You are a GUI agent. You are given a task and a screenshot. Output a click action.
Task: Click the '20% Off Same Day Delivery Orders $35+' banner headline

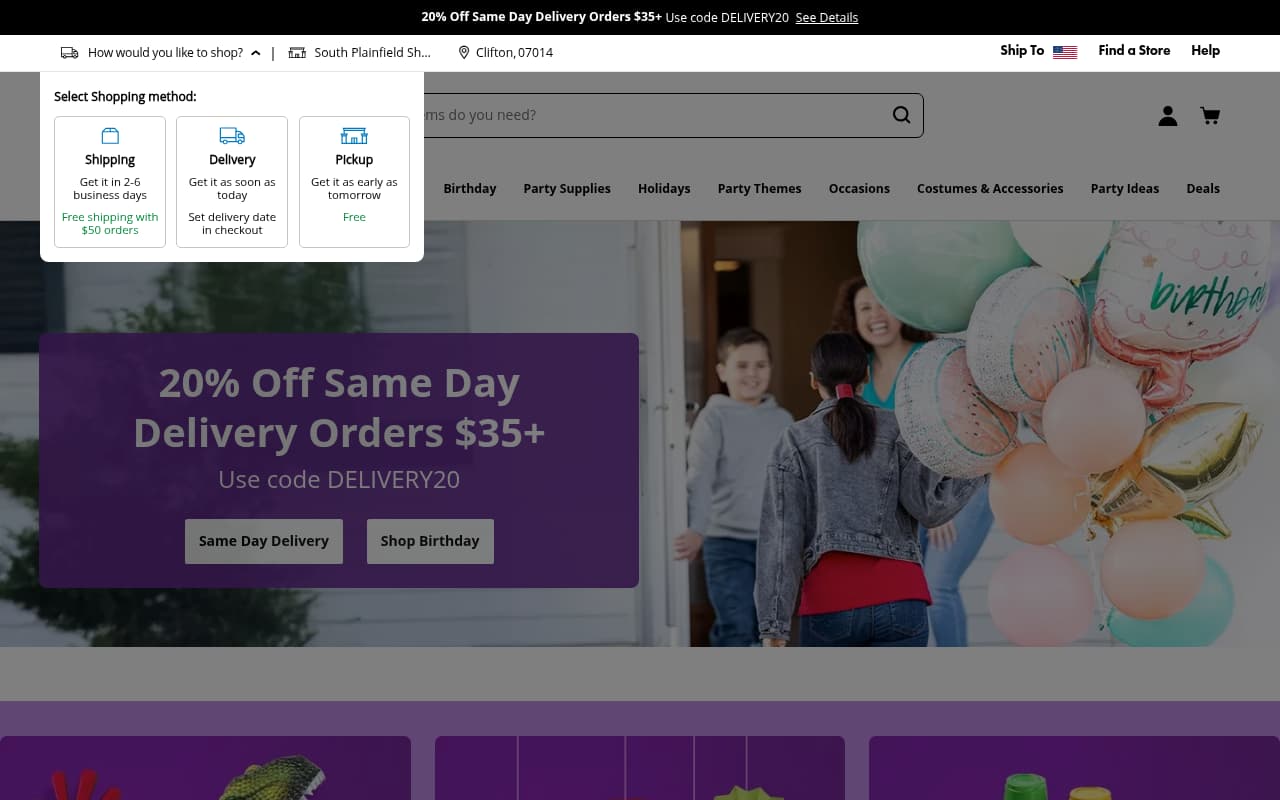339,408
